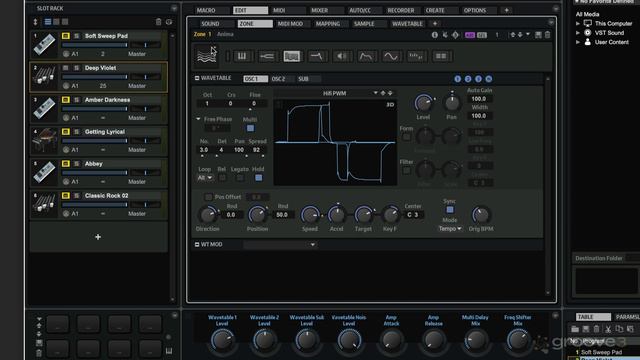Viewport: 640px width, 360px height.
Task: Expand This Computer in media tree
Action: 578,24
